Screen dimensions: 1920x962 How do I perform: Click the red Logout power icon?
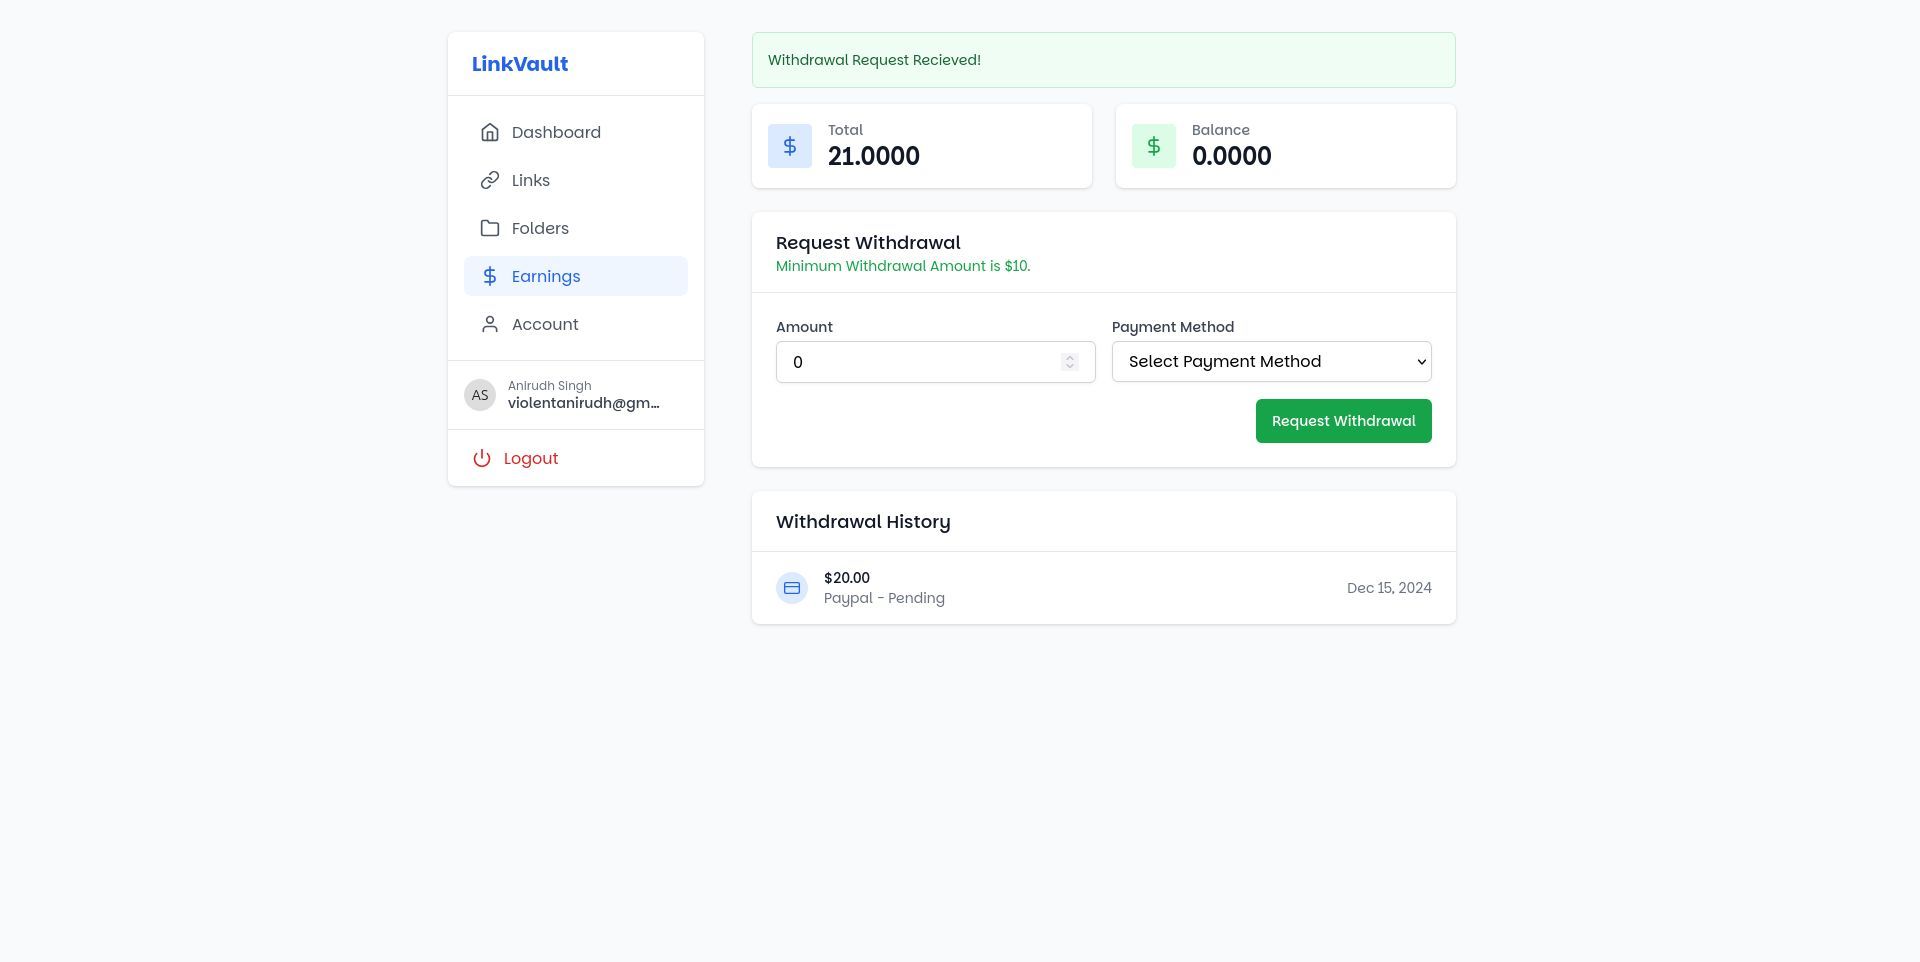[x=482, y=458]
